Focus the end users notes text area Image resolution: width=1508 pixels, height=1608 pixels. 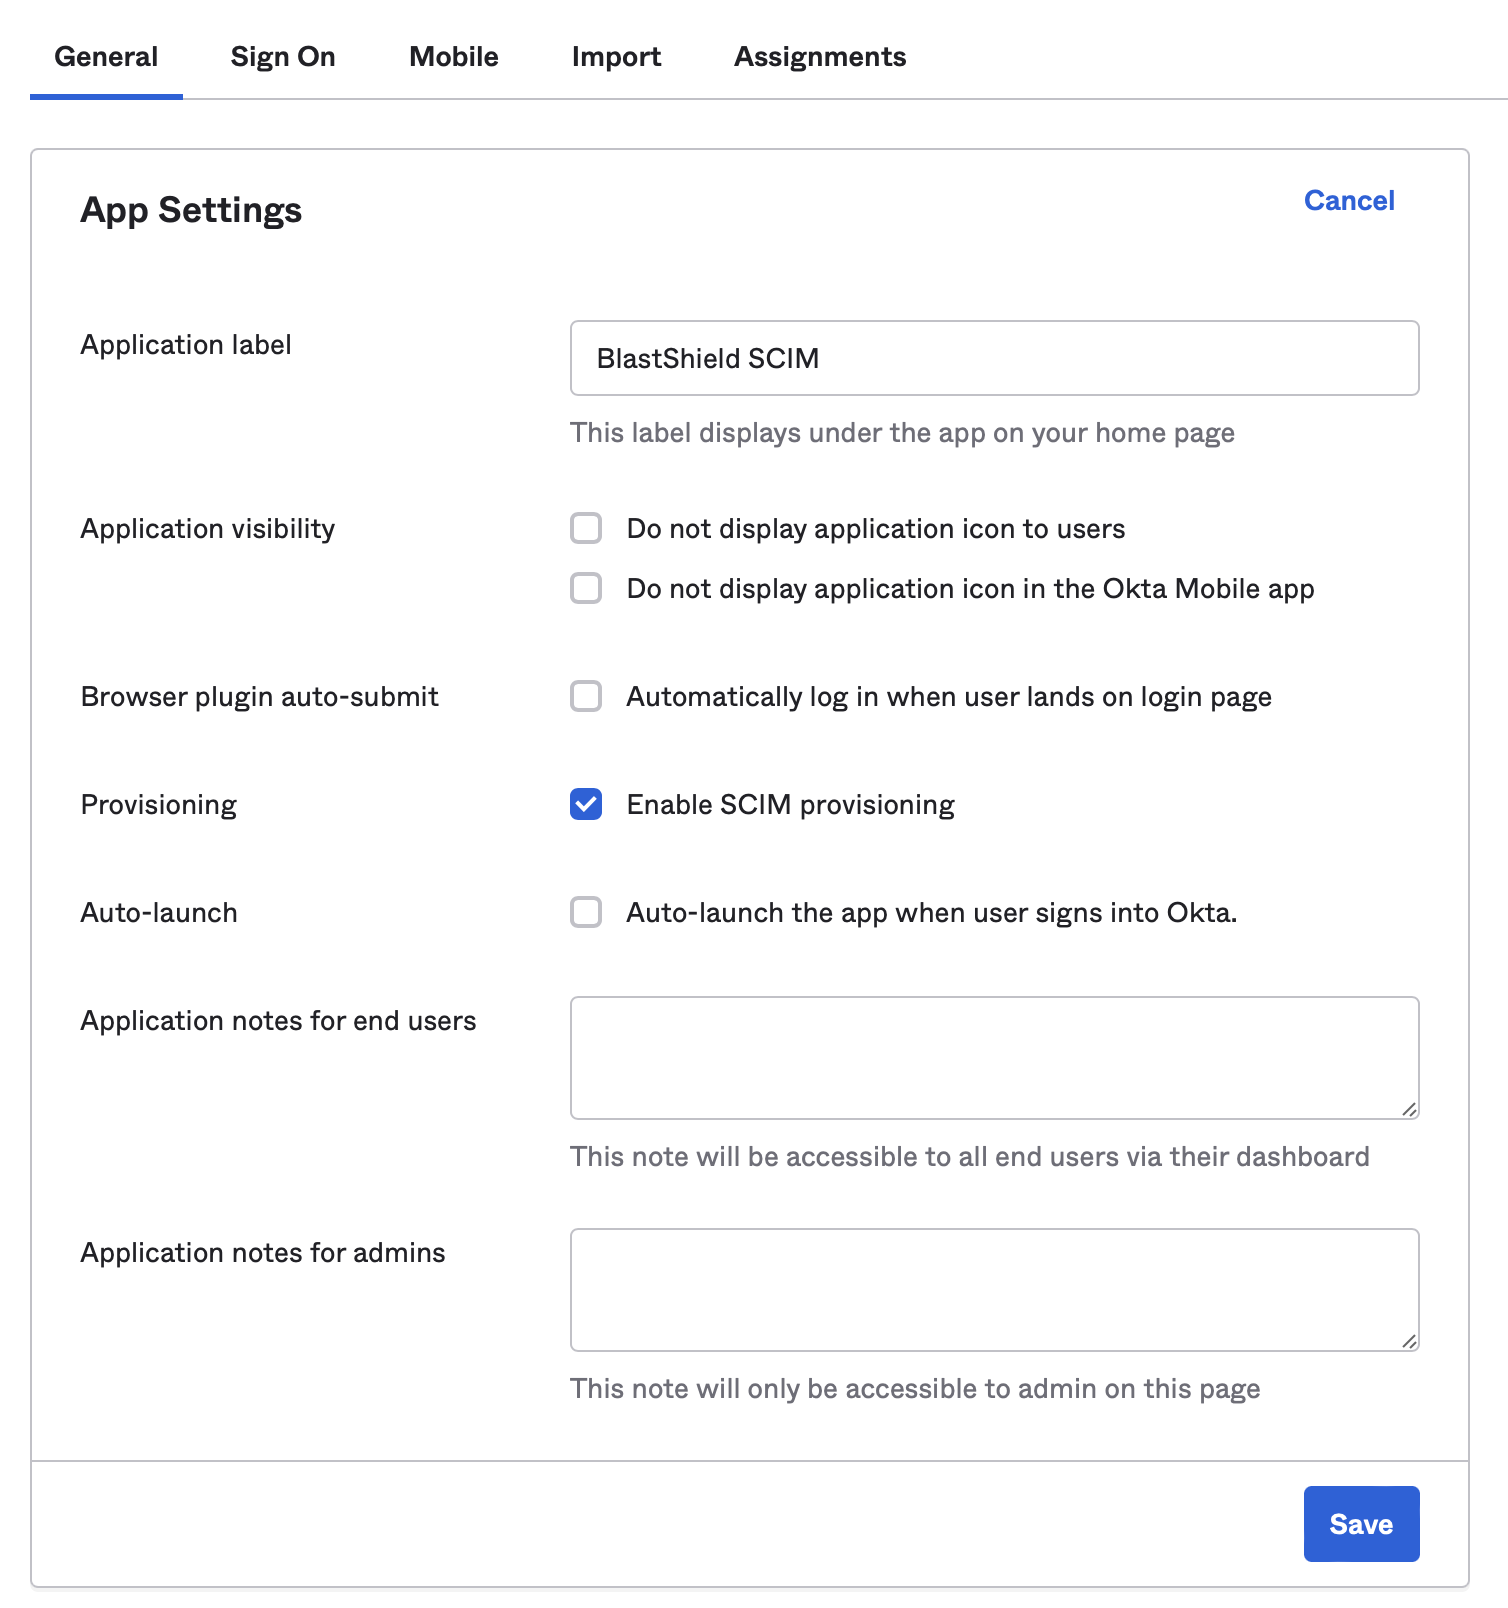[x=994, y=1057]
